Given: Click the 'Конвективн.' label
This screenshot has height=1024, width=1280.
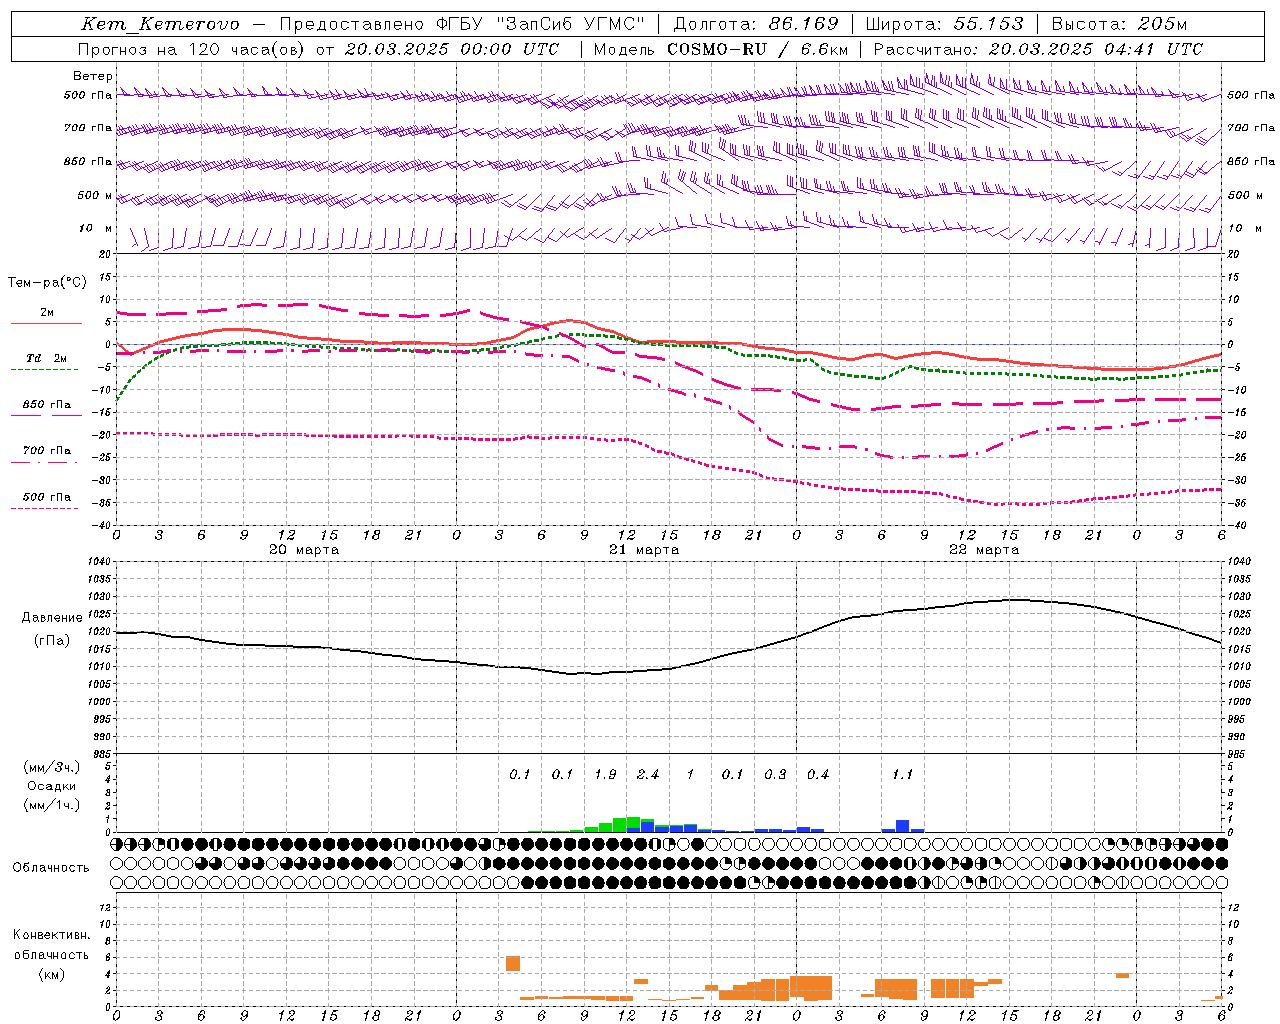Looking at the screenshot, I should 52,935.
